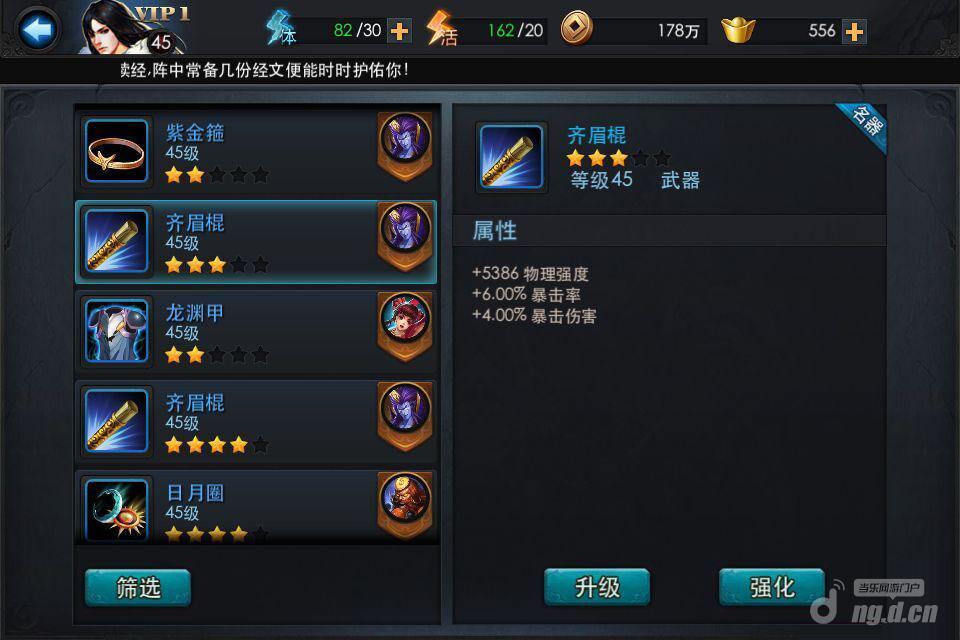Tap the gold ingot currency icon
Viewport: 960px width, 640px height.
(738, 29)
